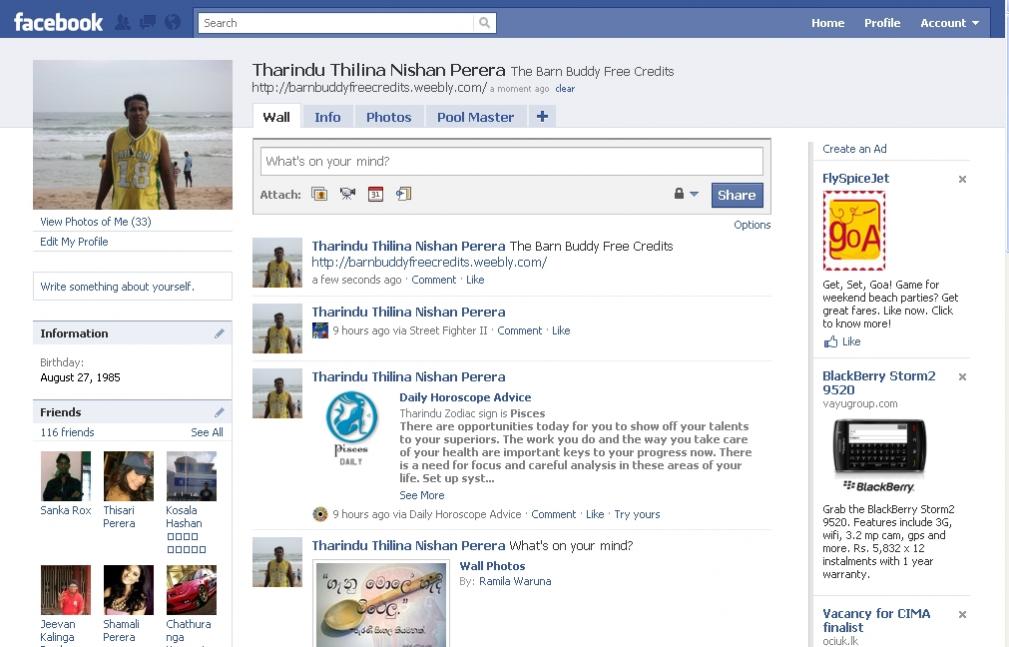This screenshot has width=1009, height=647.
Task: Attach a video using the camera icon
Action: pos(347,194)
